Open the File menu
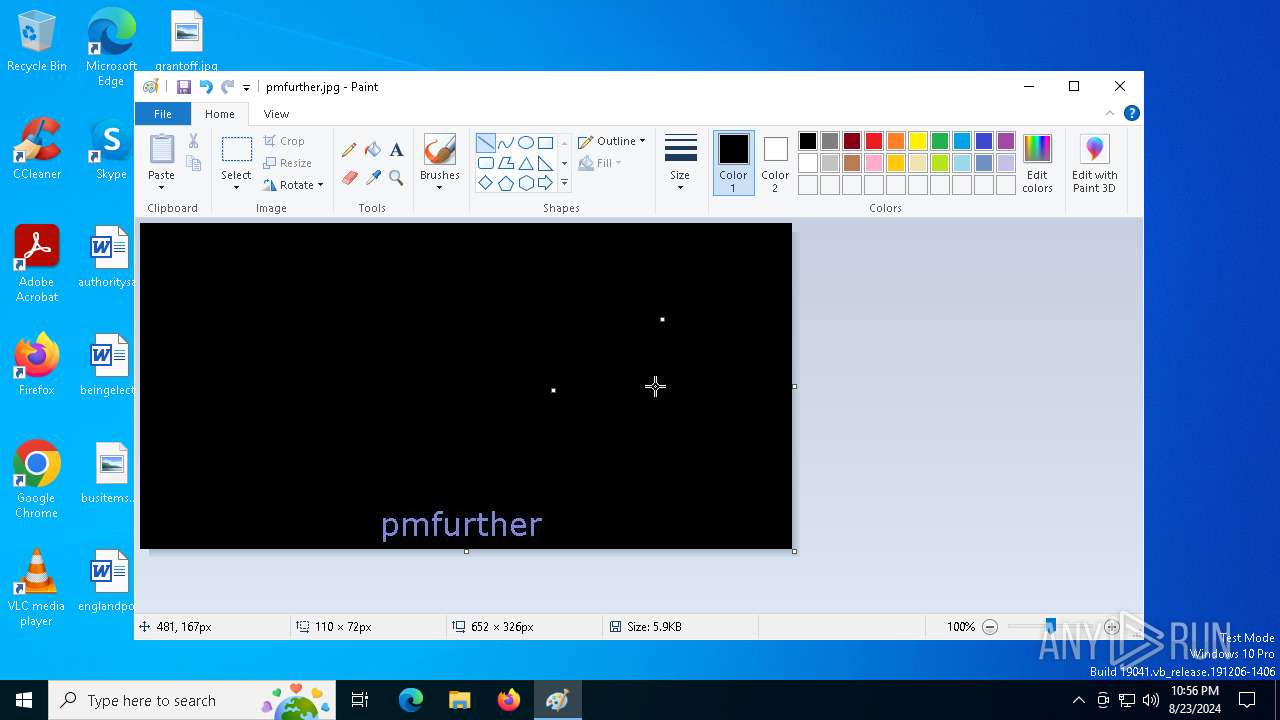1280x720 pixels. point(162,114)
